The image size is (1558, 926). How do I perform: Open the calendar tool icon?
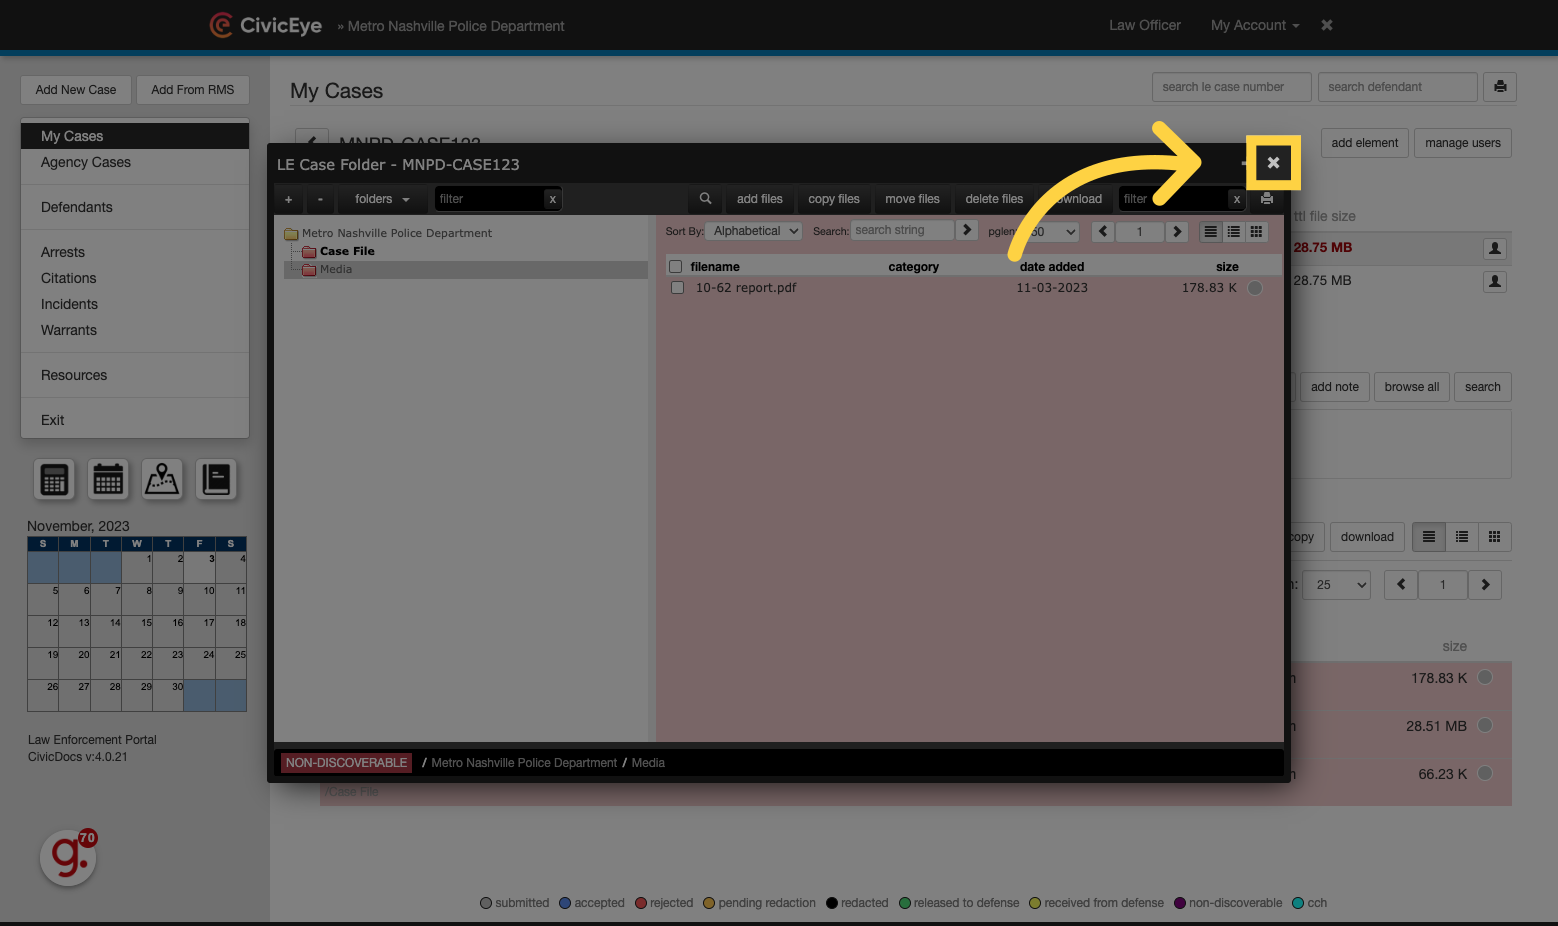(108, 480)
